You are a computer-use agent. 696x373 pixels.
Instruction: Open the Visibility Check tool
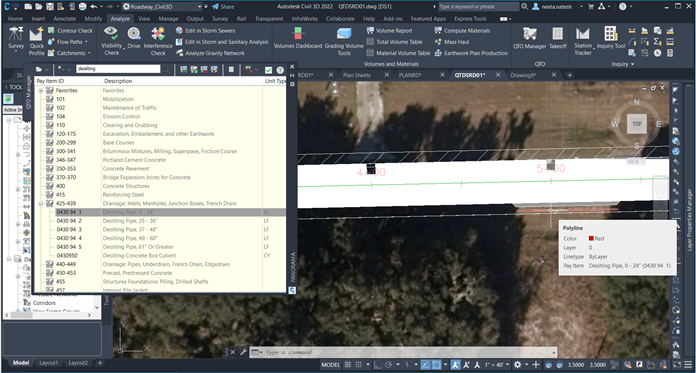coord(111,41)
